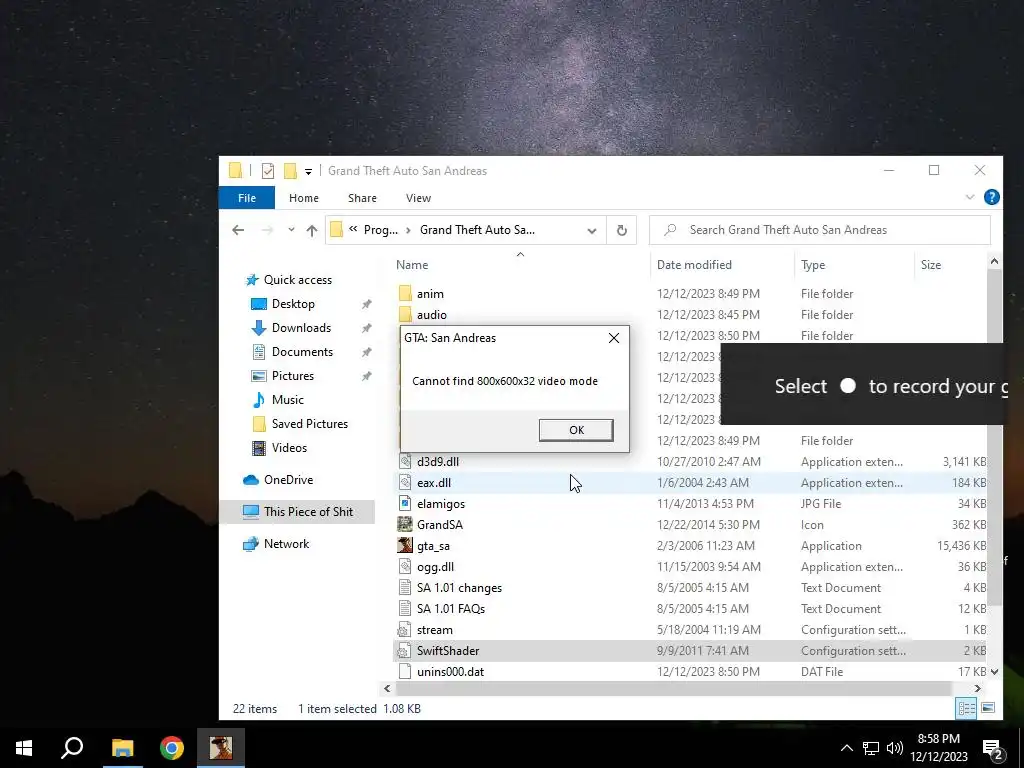Switch to Large icons view button

tap(988, 708)
